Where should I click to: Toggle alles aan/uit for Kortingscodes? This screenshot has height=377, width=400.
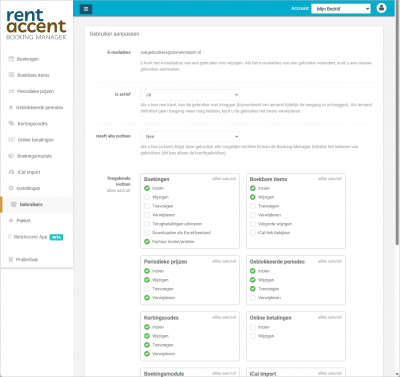pyautogui.click(x=224, y=317)
